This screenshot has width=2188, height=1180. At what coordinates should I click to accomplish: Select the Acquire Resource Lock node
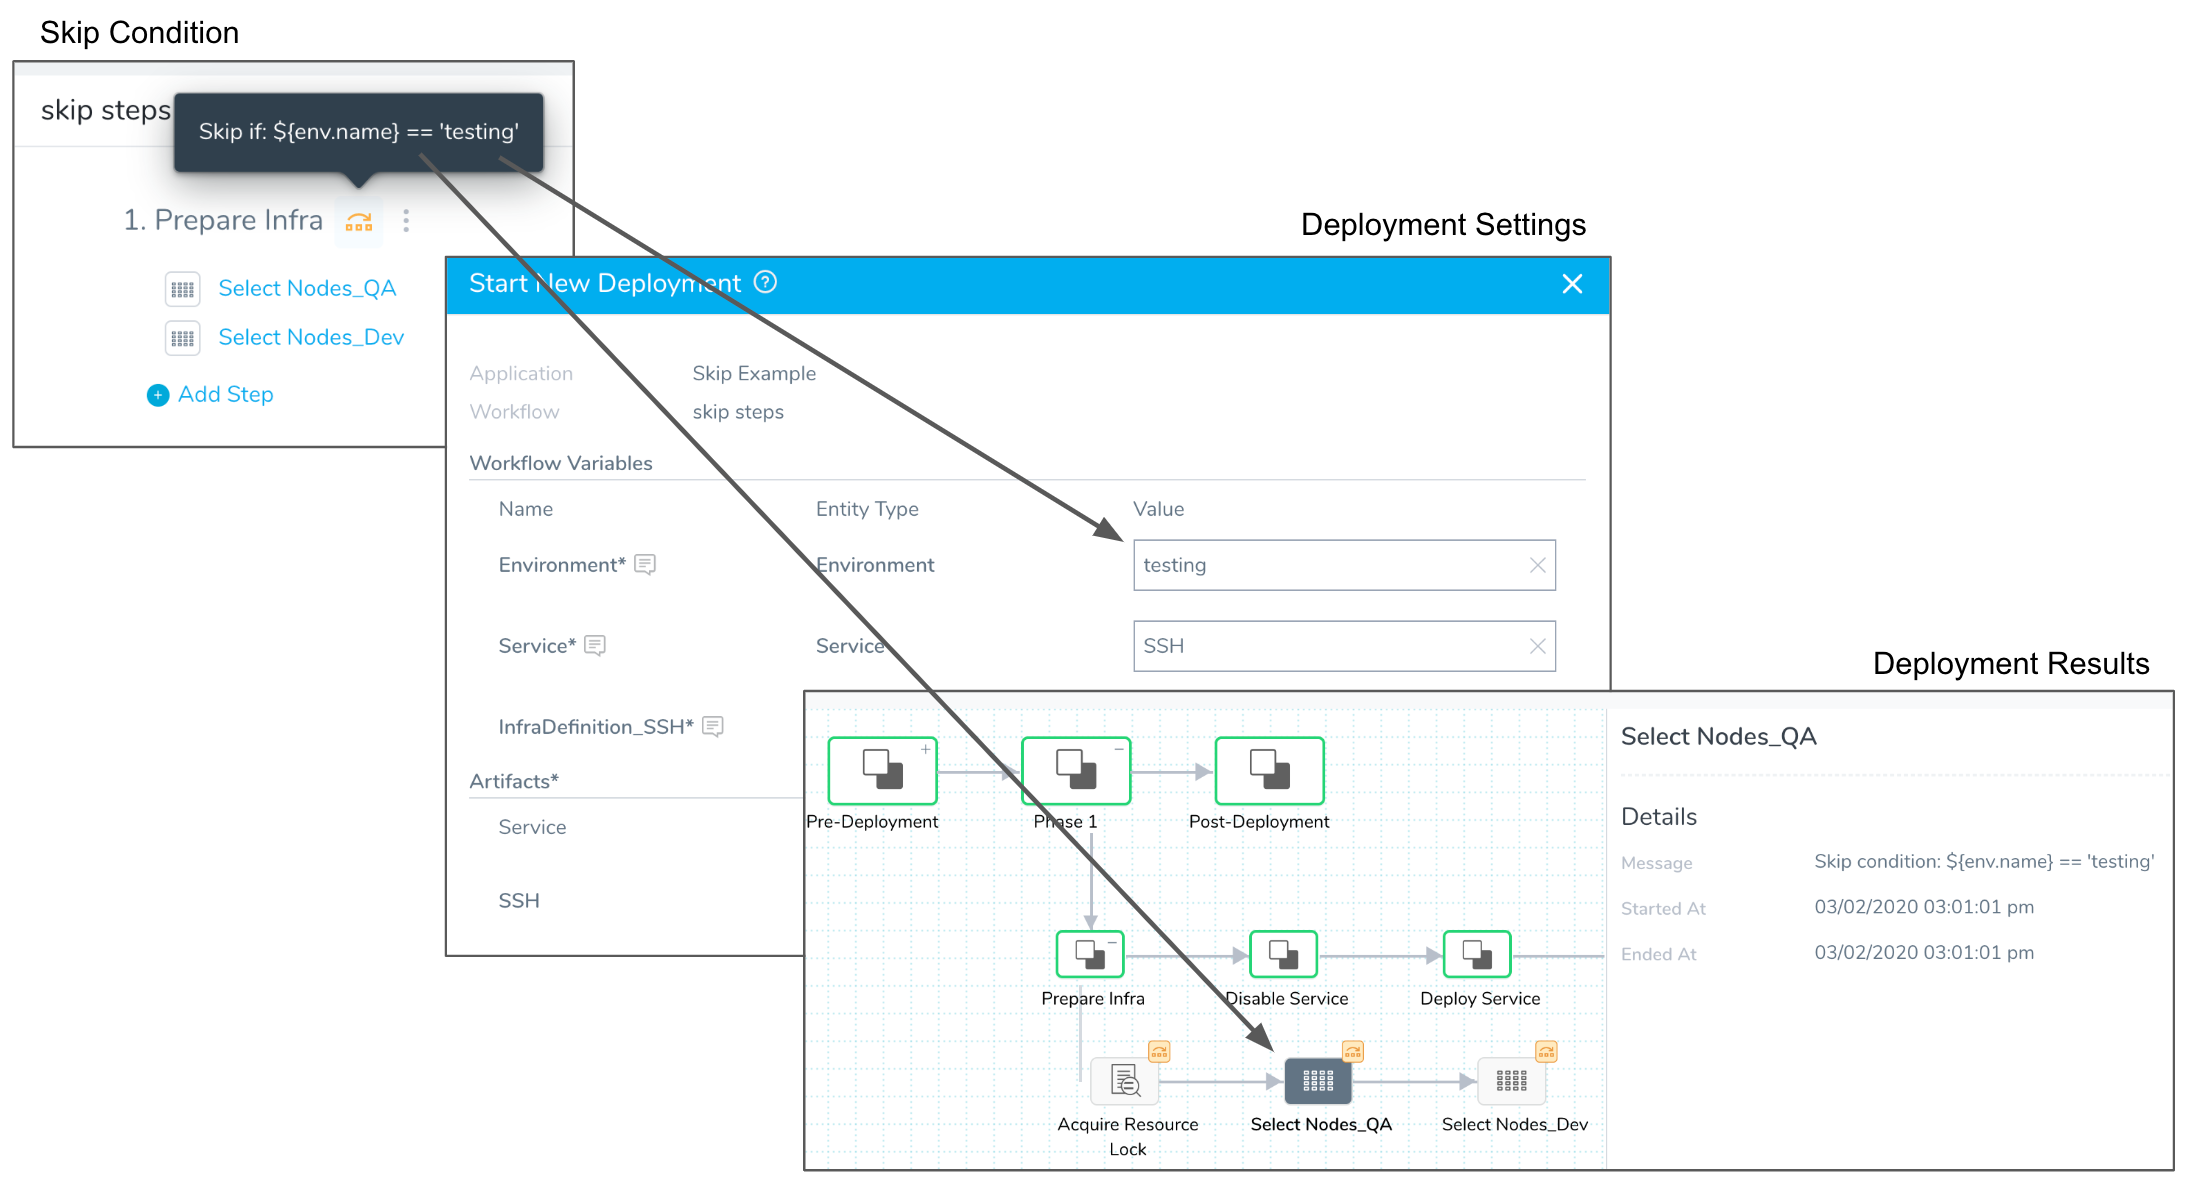click(1125, 1081)
